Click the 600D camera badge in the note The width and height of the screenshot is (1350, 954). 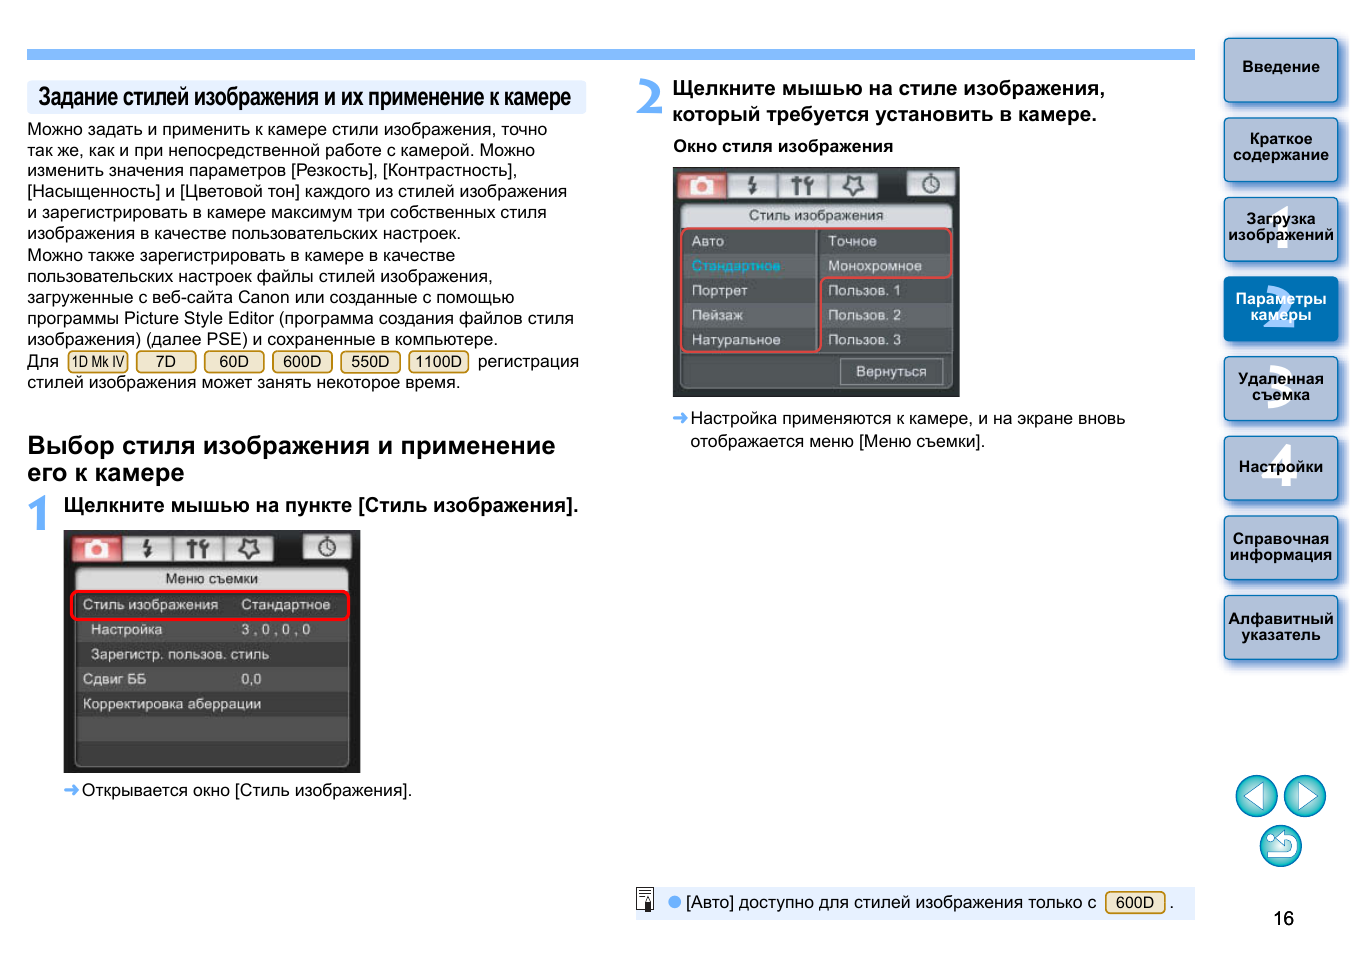click(1135, 902)
